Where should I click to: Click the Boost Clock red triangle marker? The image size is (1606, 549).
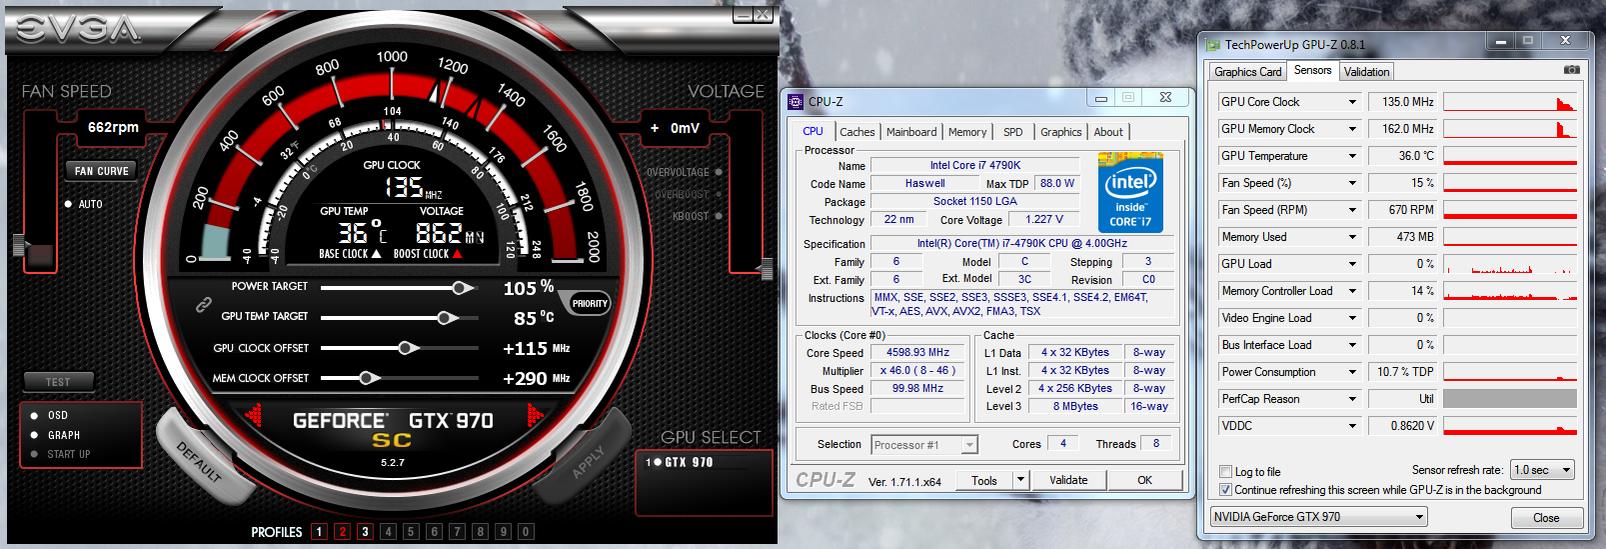[458, 254]
